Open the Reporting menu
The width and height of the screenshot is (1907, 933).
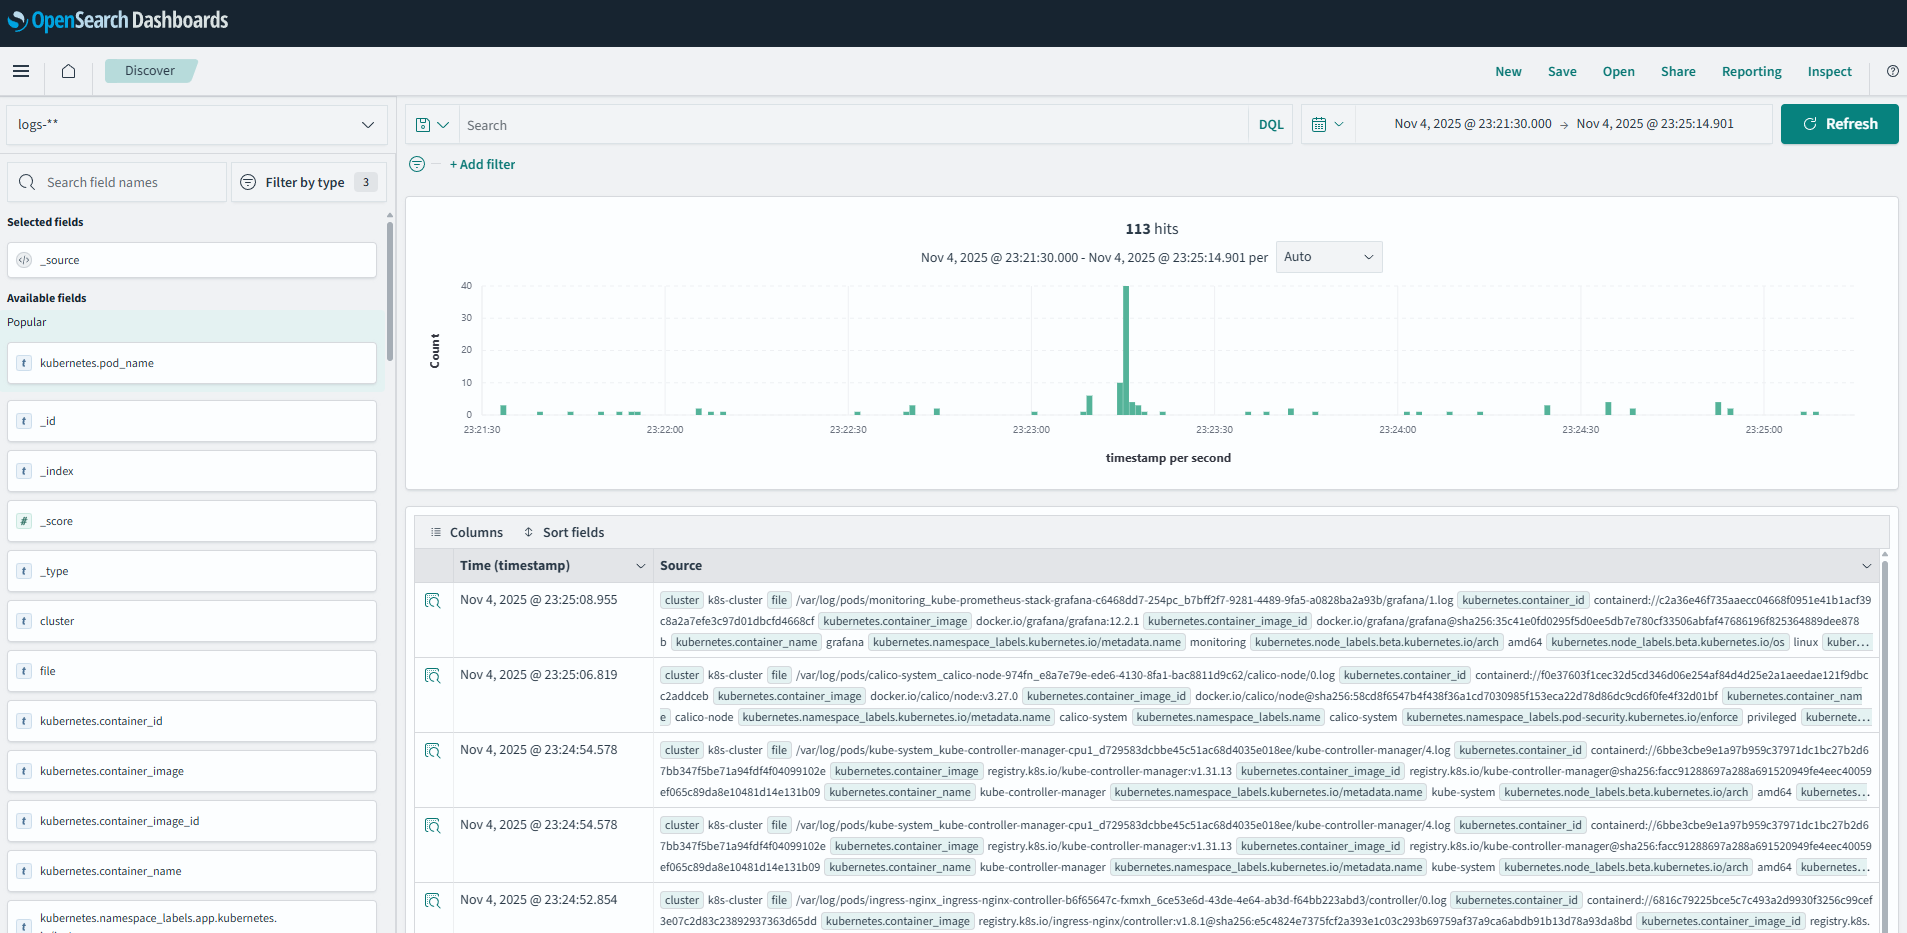(1751, 72)
